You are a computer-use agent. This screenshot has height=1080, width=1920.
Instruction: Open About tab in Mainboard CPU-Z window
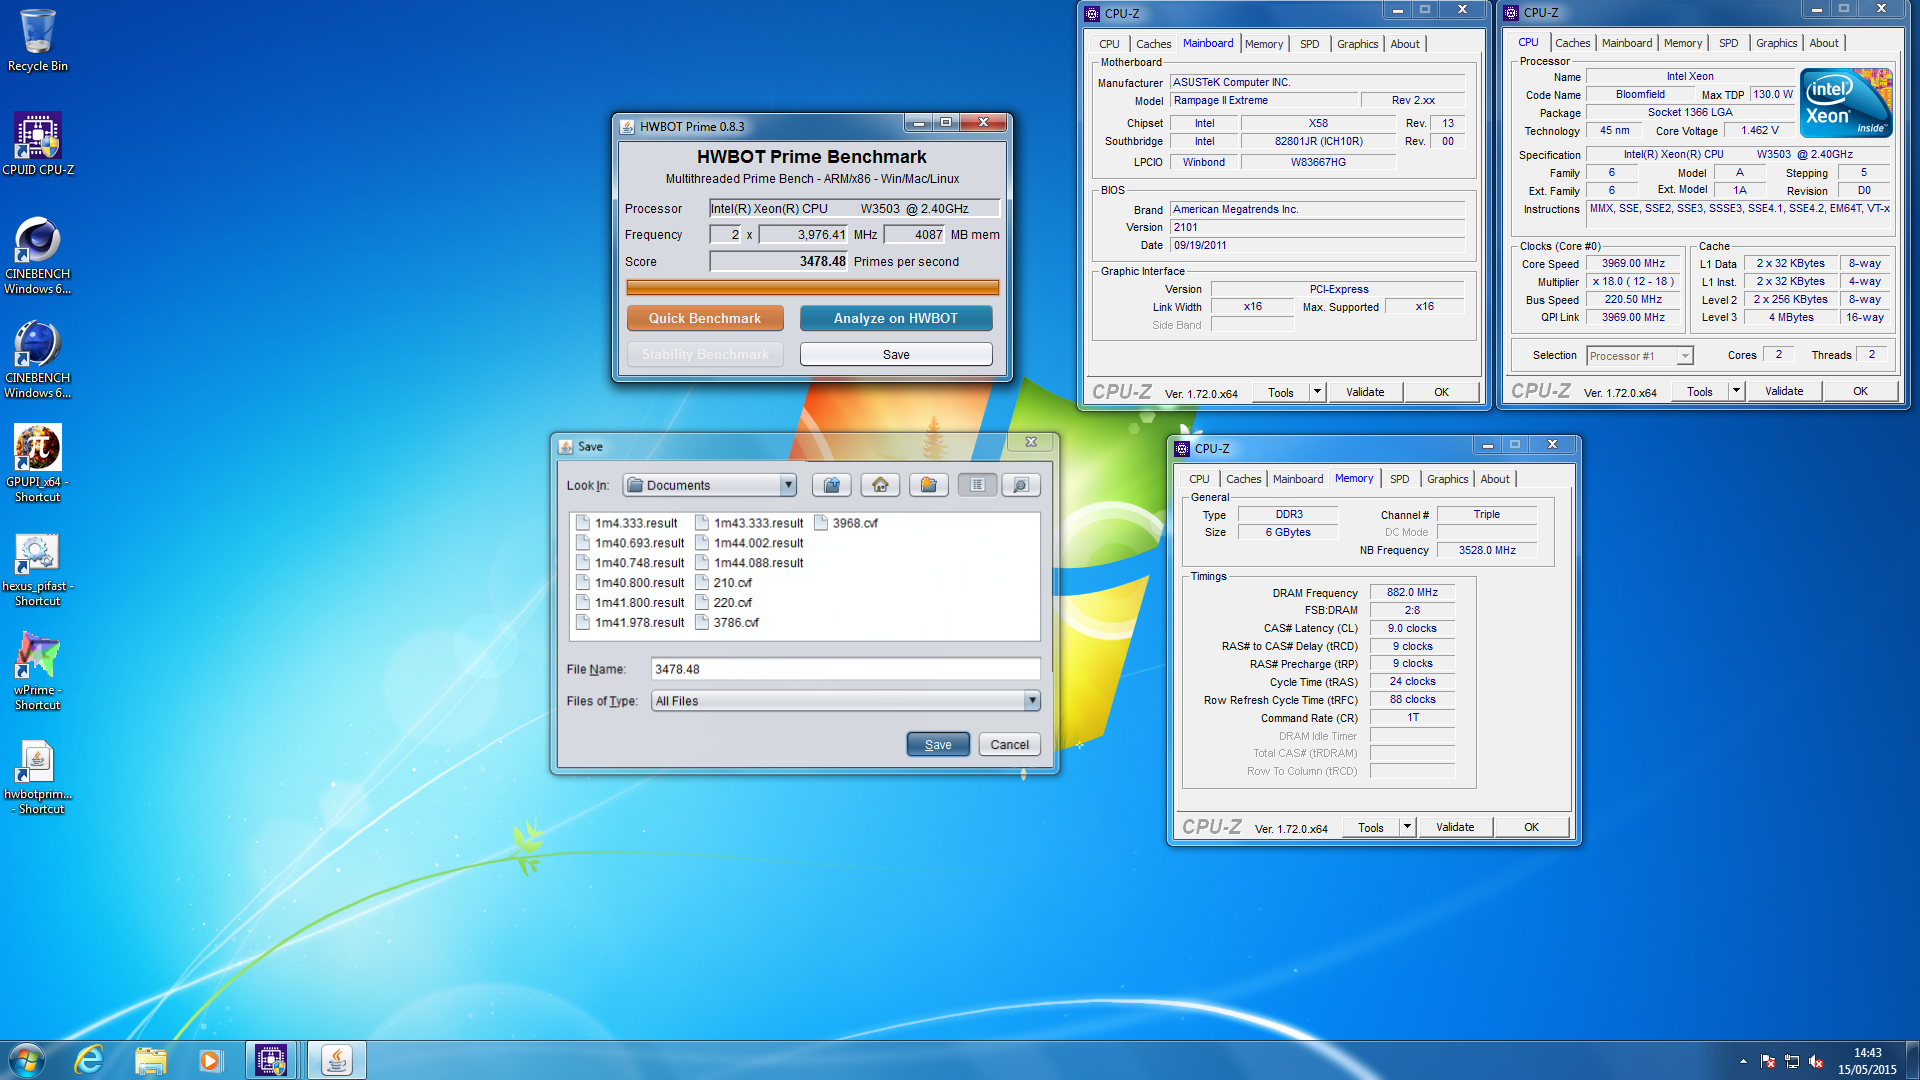pyautogui.click(x=1404, y=44)
